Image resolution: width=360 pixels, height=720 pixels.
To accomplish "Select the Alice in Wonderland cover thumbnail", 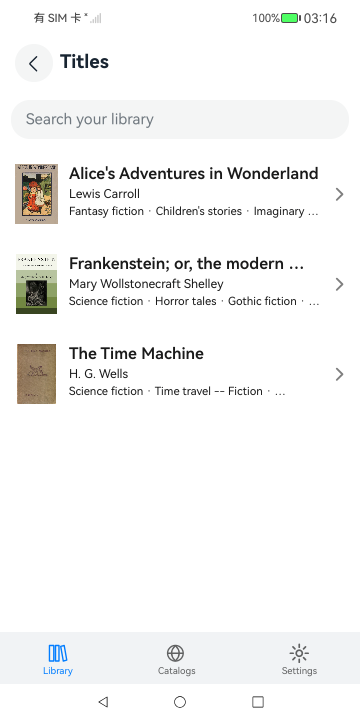I will (x=36, y=194).
